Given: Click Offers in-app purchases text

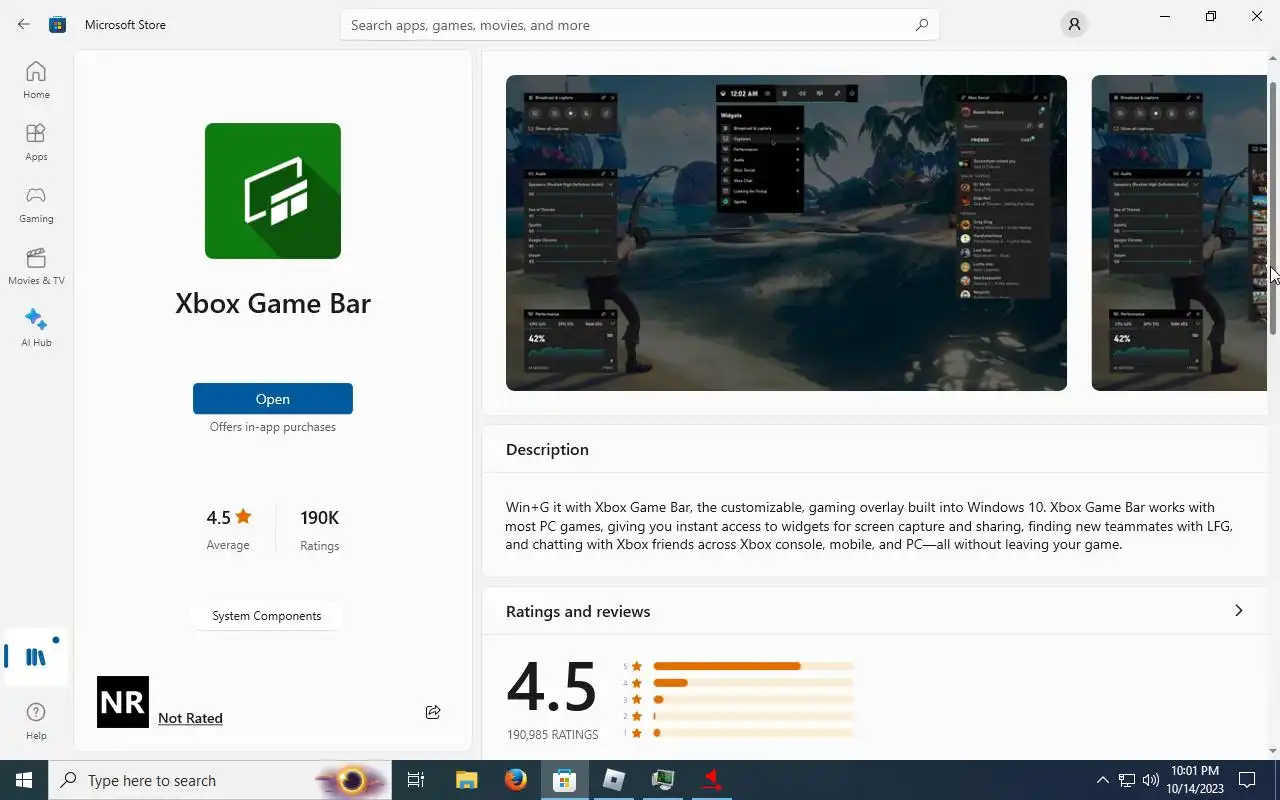Looking at the screenshot, I should pos(273,427).
